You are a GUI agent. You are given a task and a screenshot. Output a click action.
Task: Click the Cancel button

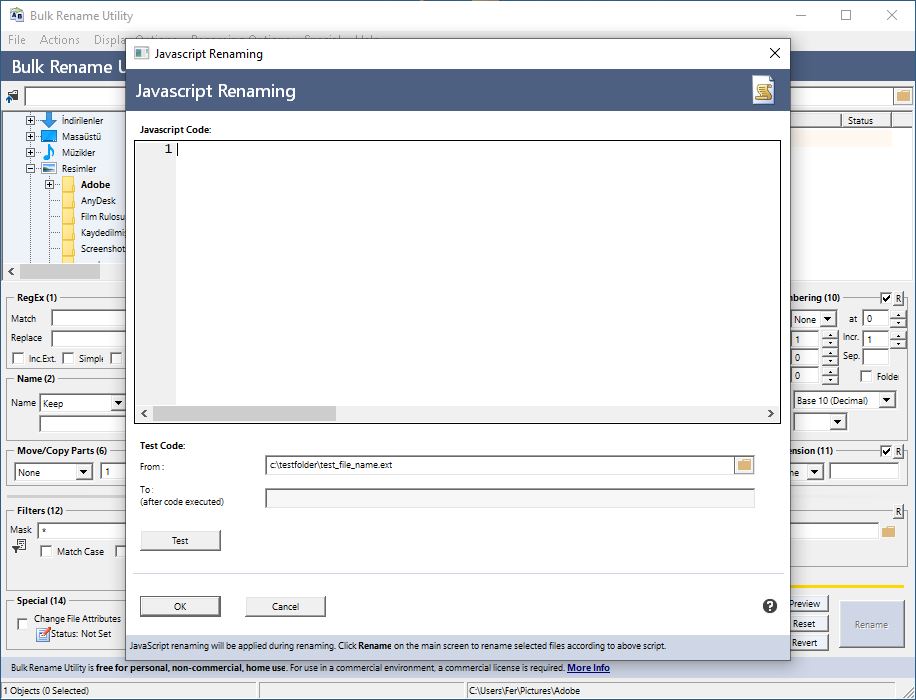tap(285, 607)
